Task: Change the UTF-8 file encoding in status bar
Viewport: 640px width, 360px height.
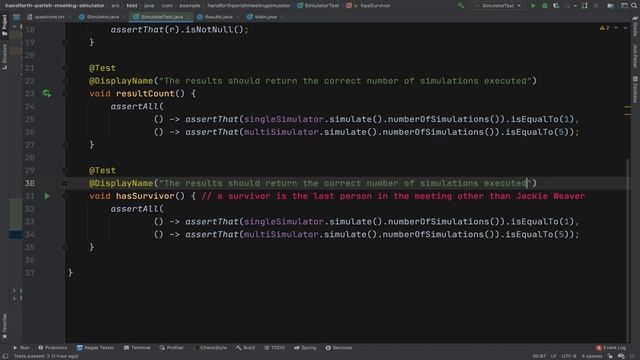Action: [x=569, y=356]
